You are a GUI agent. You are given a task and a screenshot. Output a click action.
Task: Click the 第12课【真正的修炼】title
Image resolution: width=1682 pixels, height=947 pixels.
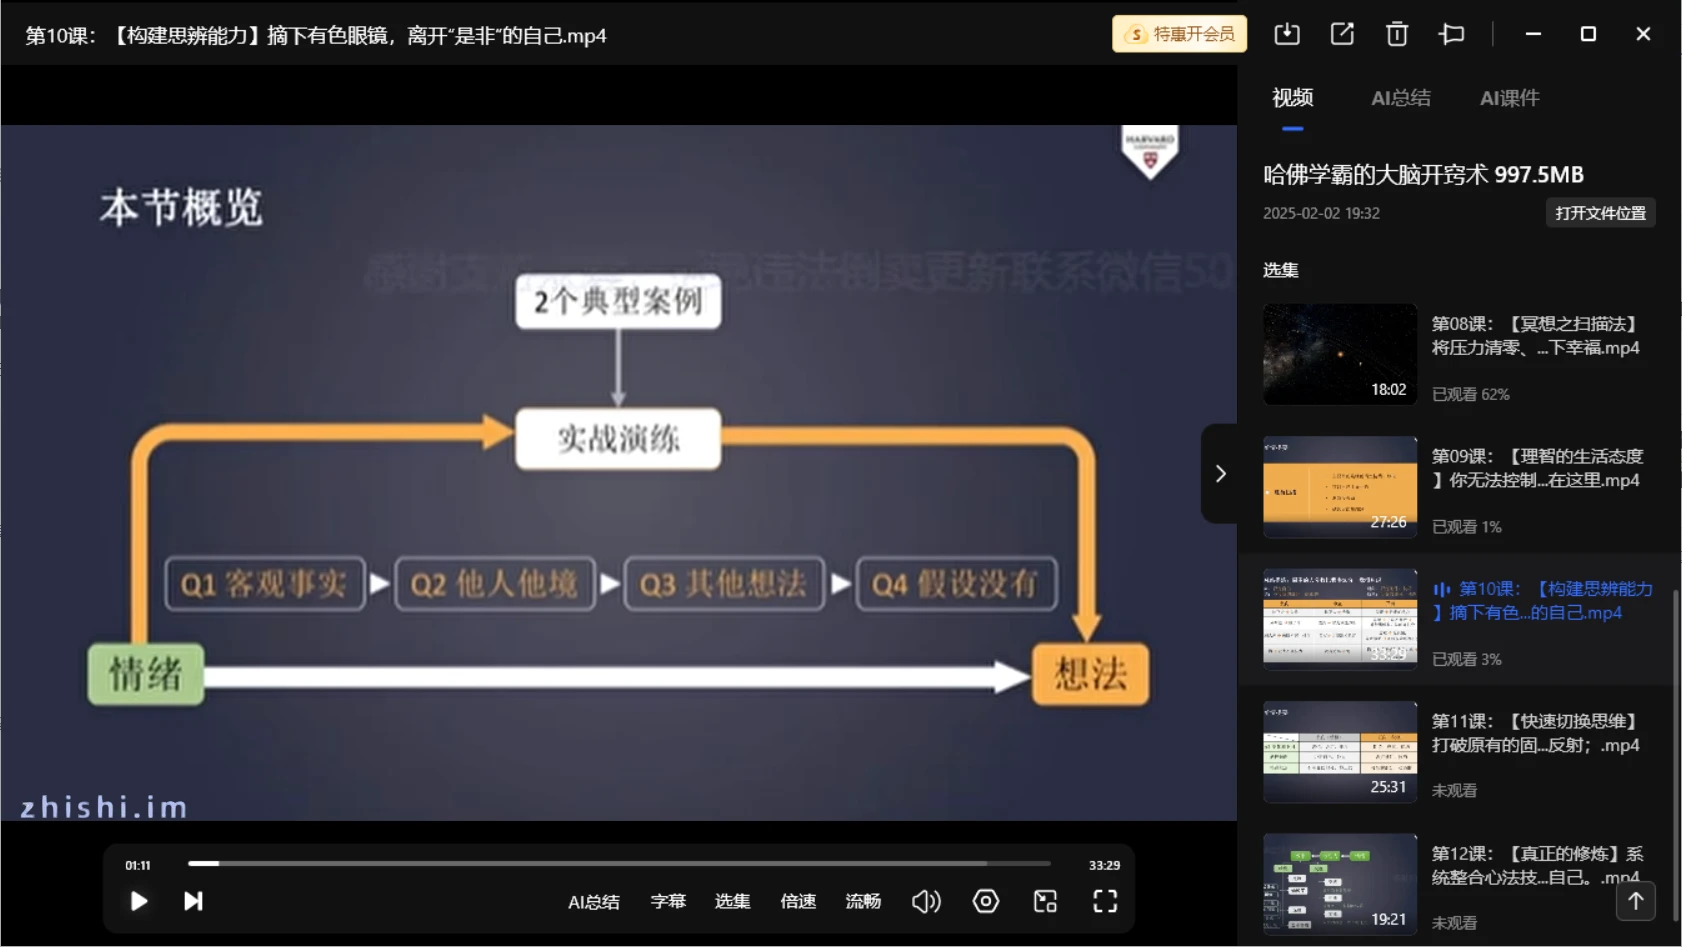(x=1537, y=865)
